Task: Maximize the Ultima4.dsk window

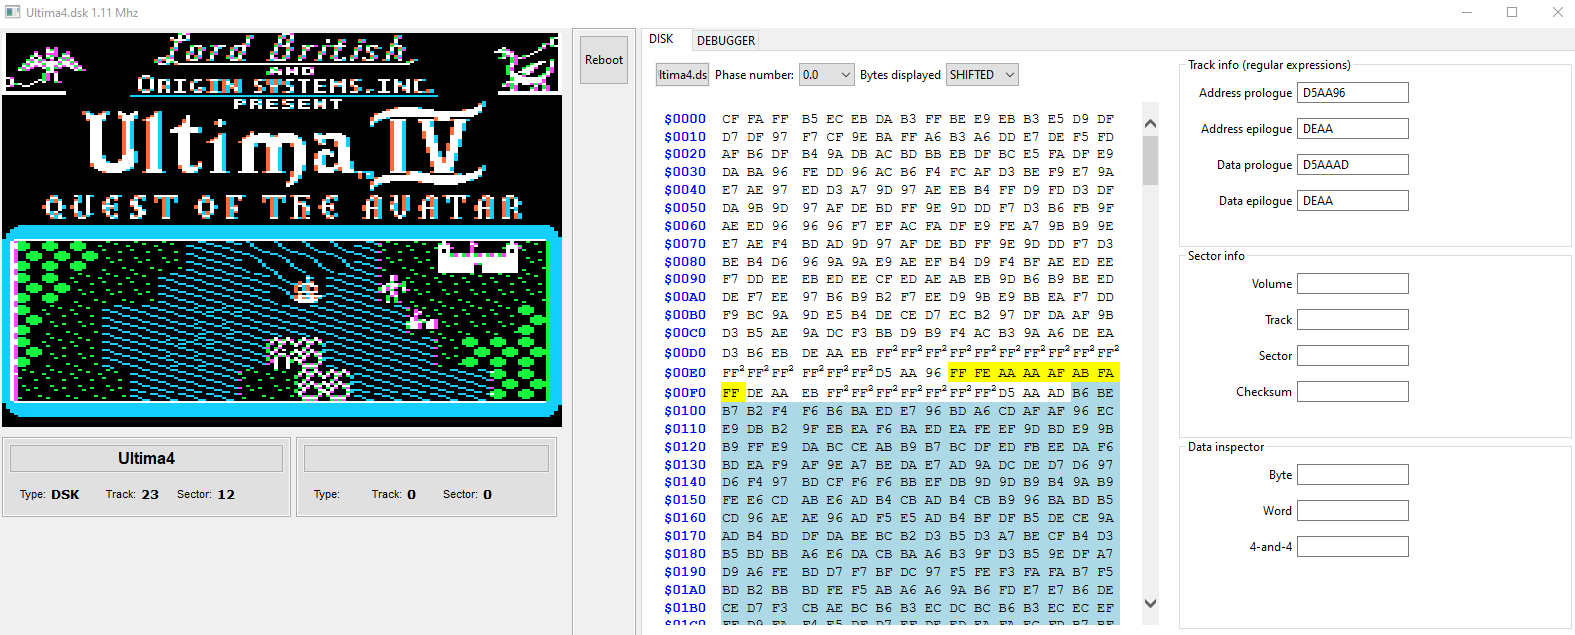Action: (1512, 13)
